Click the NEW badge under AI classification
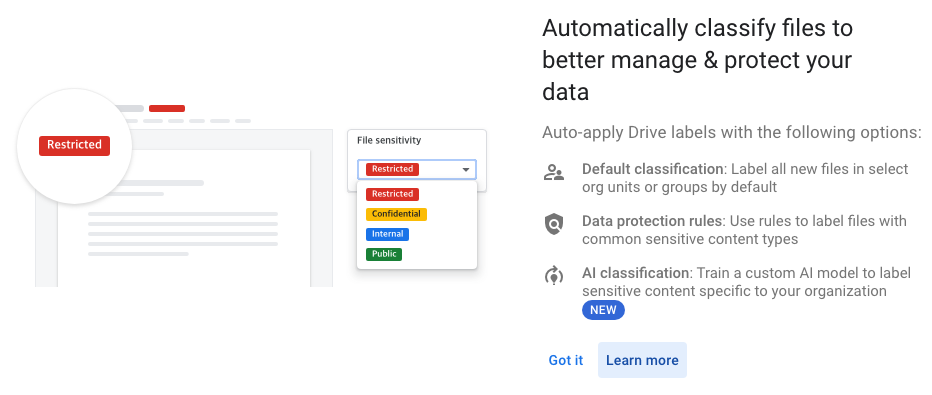 603,310
